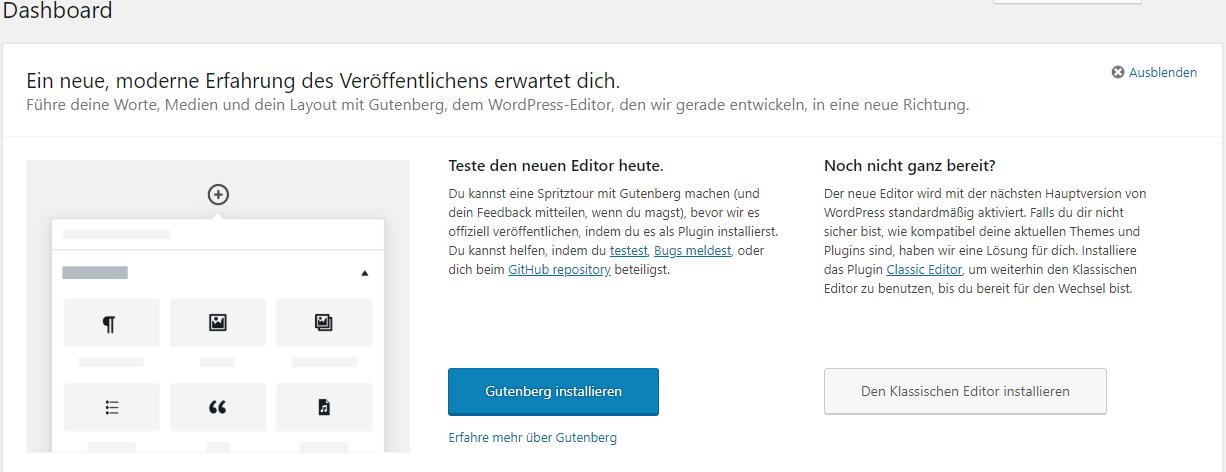Screen dimensions: 1226x472
Task: Select the audio file block icon
Action: [324, 407]
